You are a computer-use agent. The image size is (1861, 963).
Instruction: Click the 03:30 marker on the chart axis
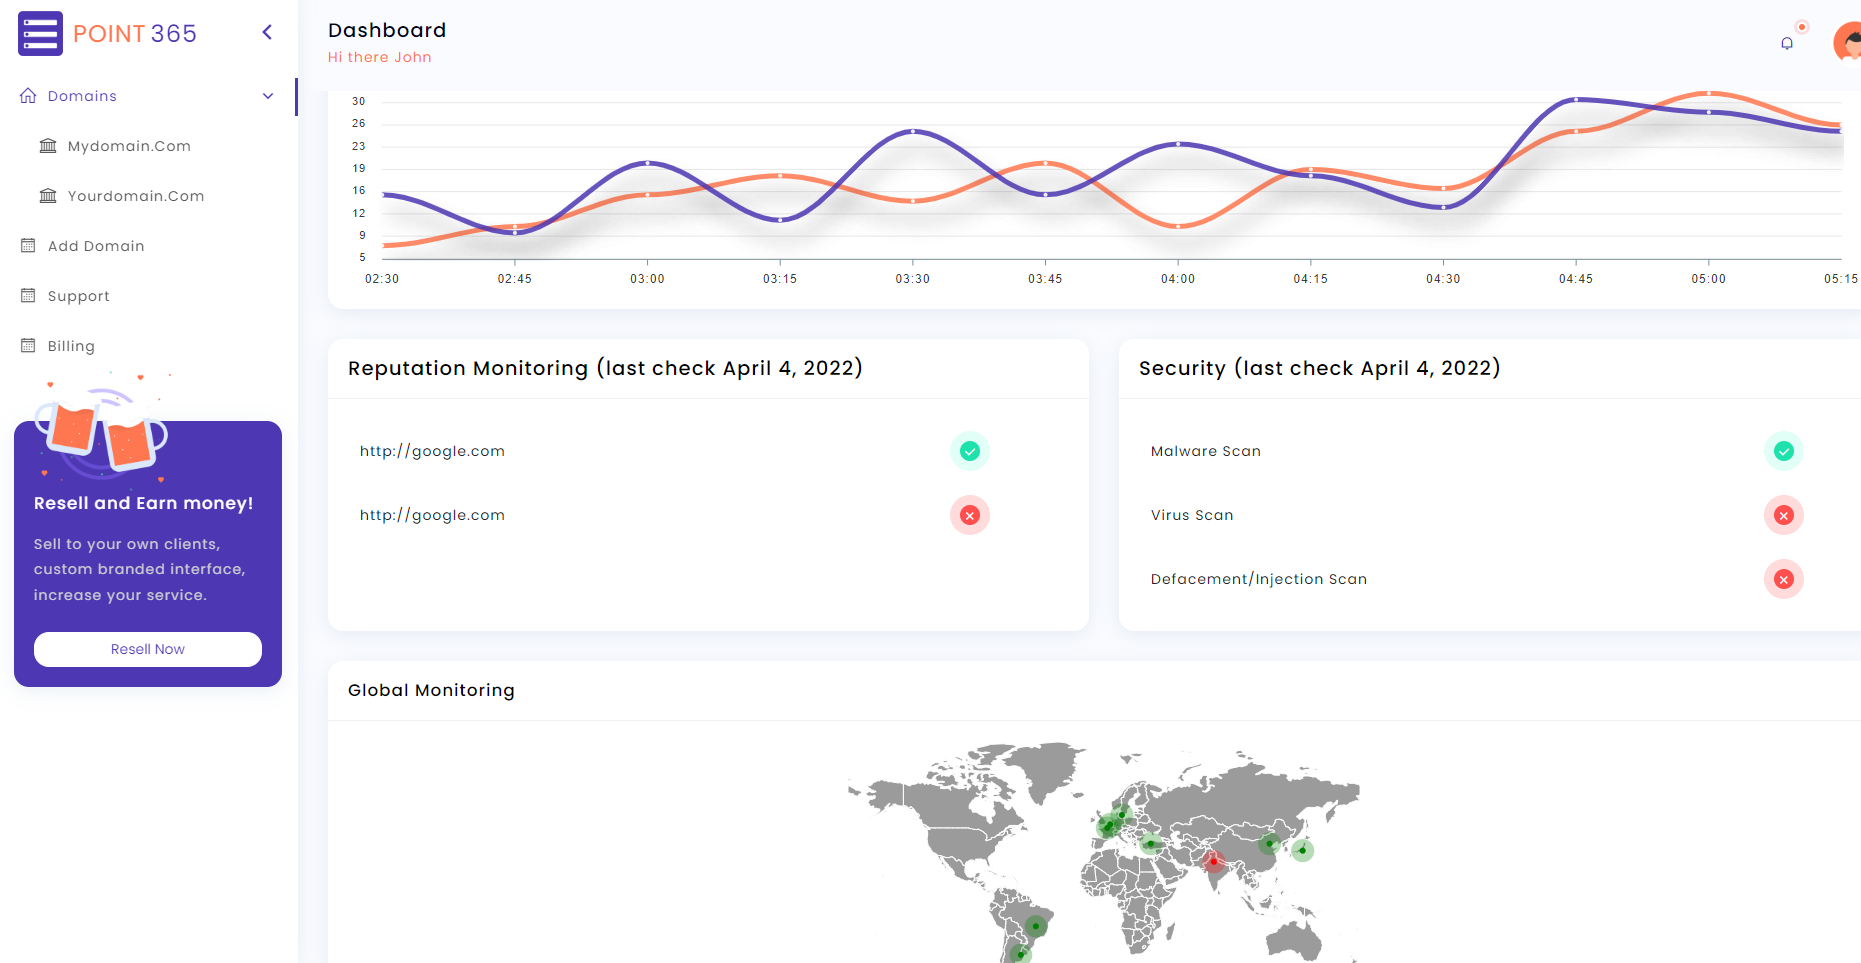(912, 278)
